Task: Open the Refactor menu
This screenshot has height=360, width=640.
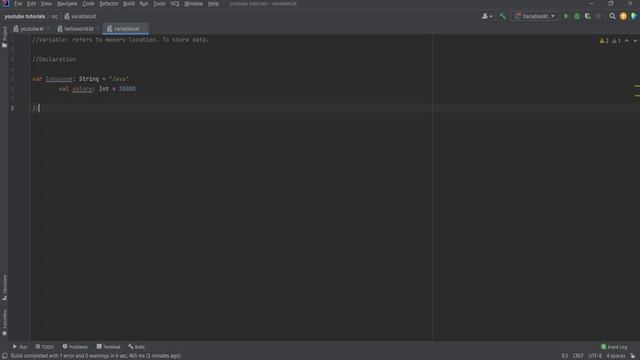Action: (x=109, y=4)
